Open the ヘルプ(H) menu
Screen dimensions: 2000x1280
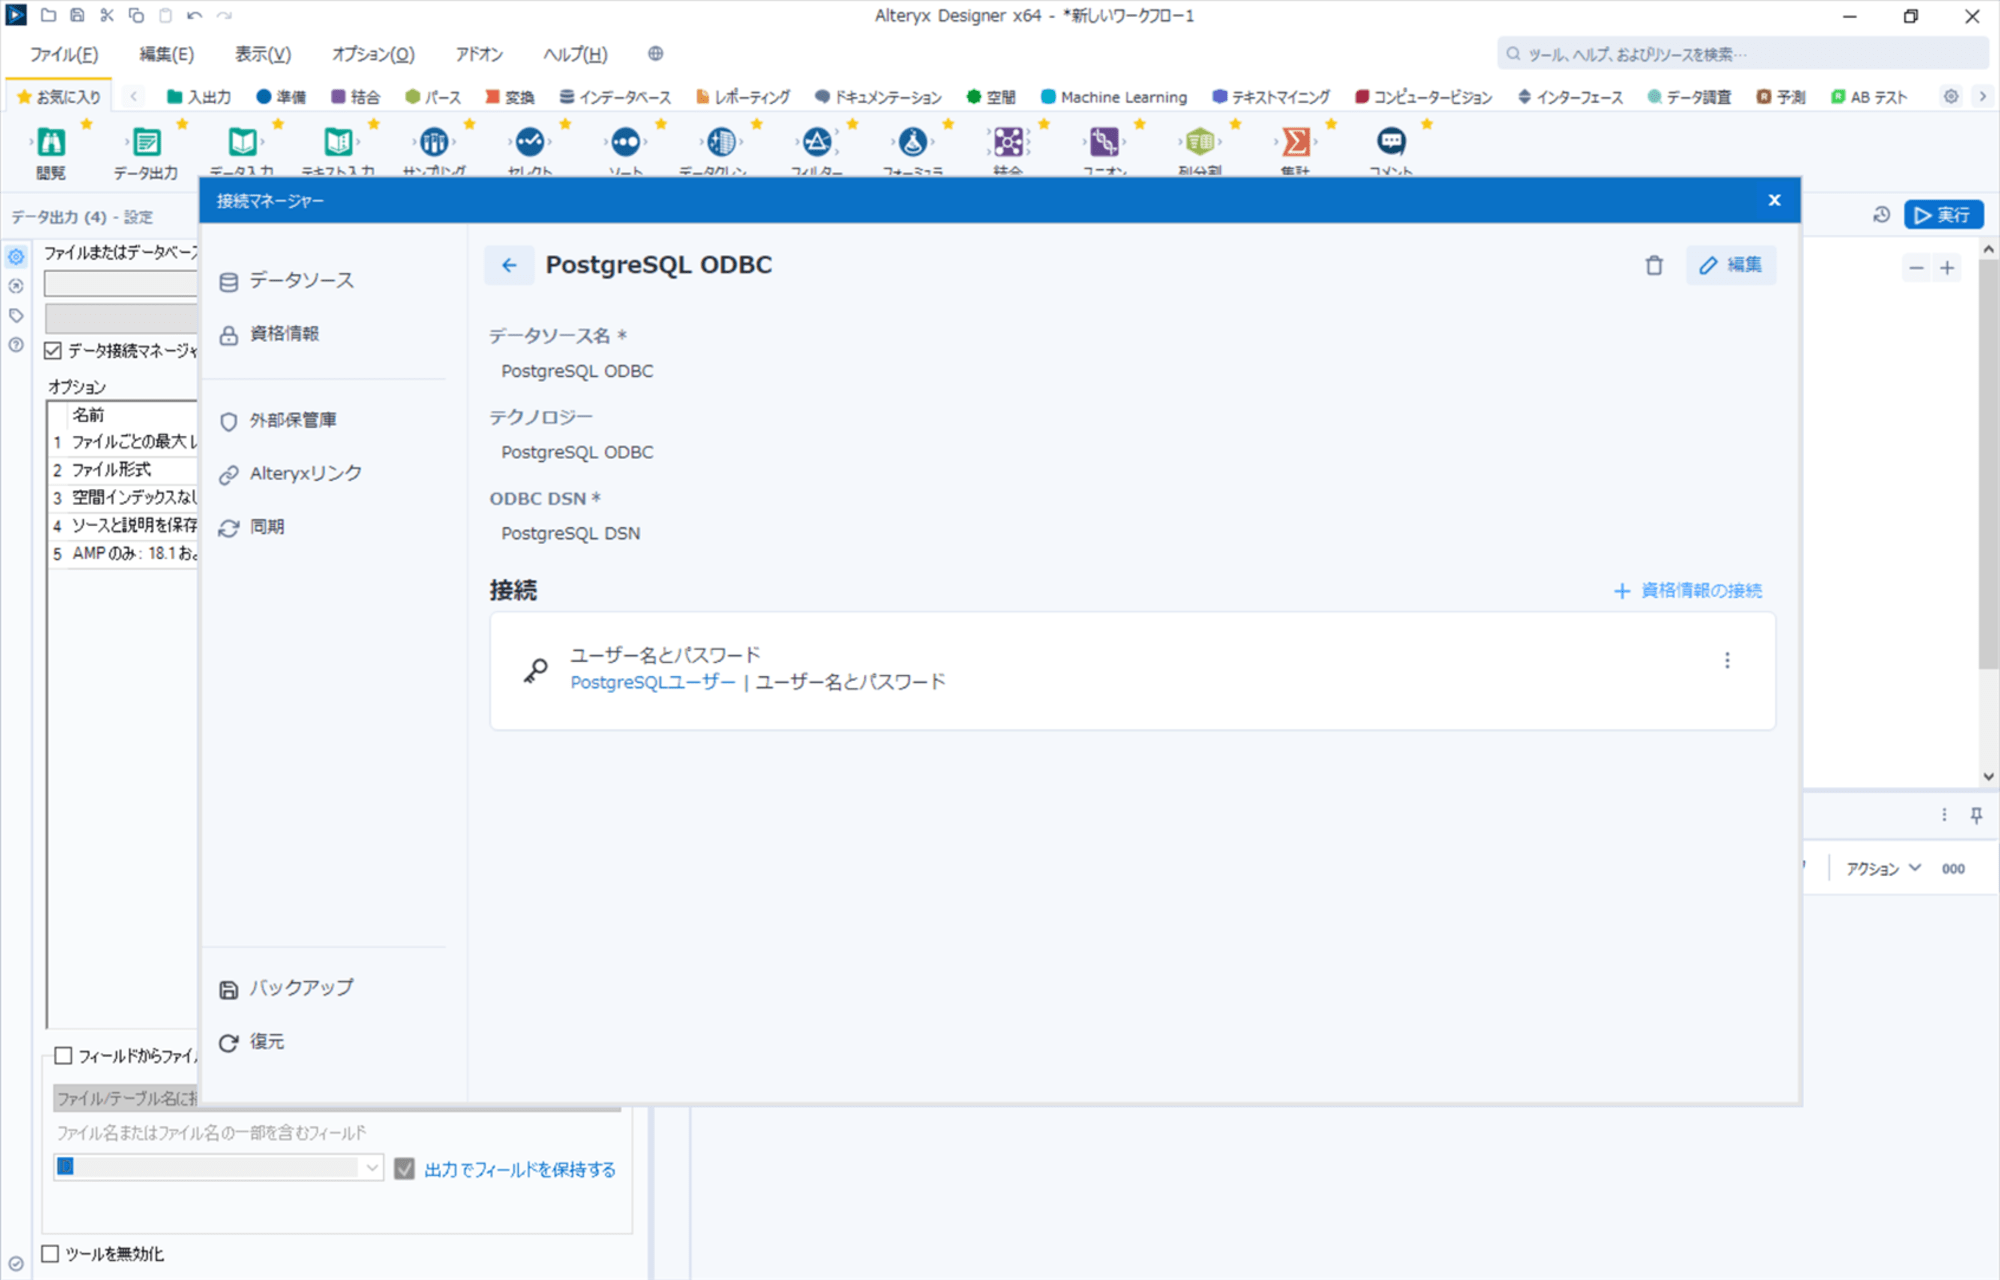[x=575, y=54]
